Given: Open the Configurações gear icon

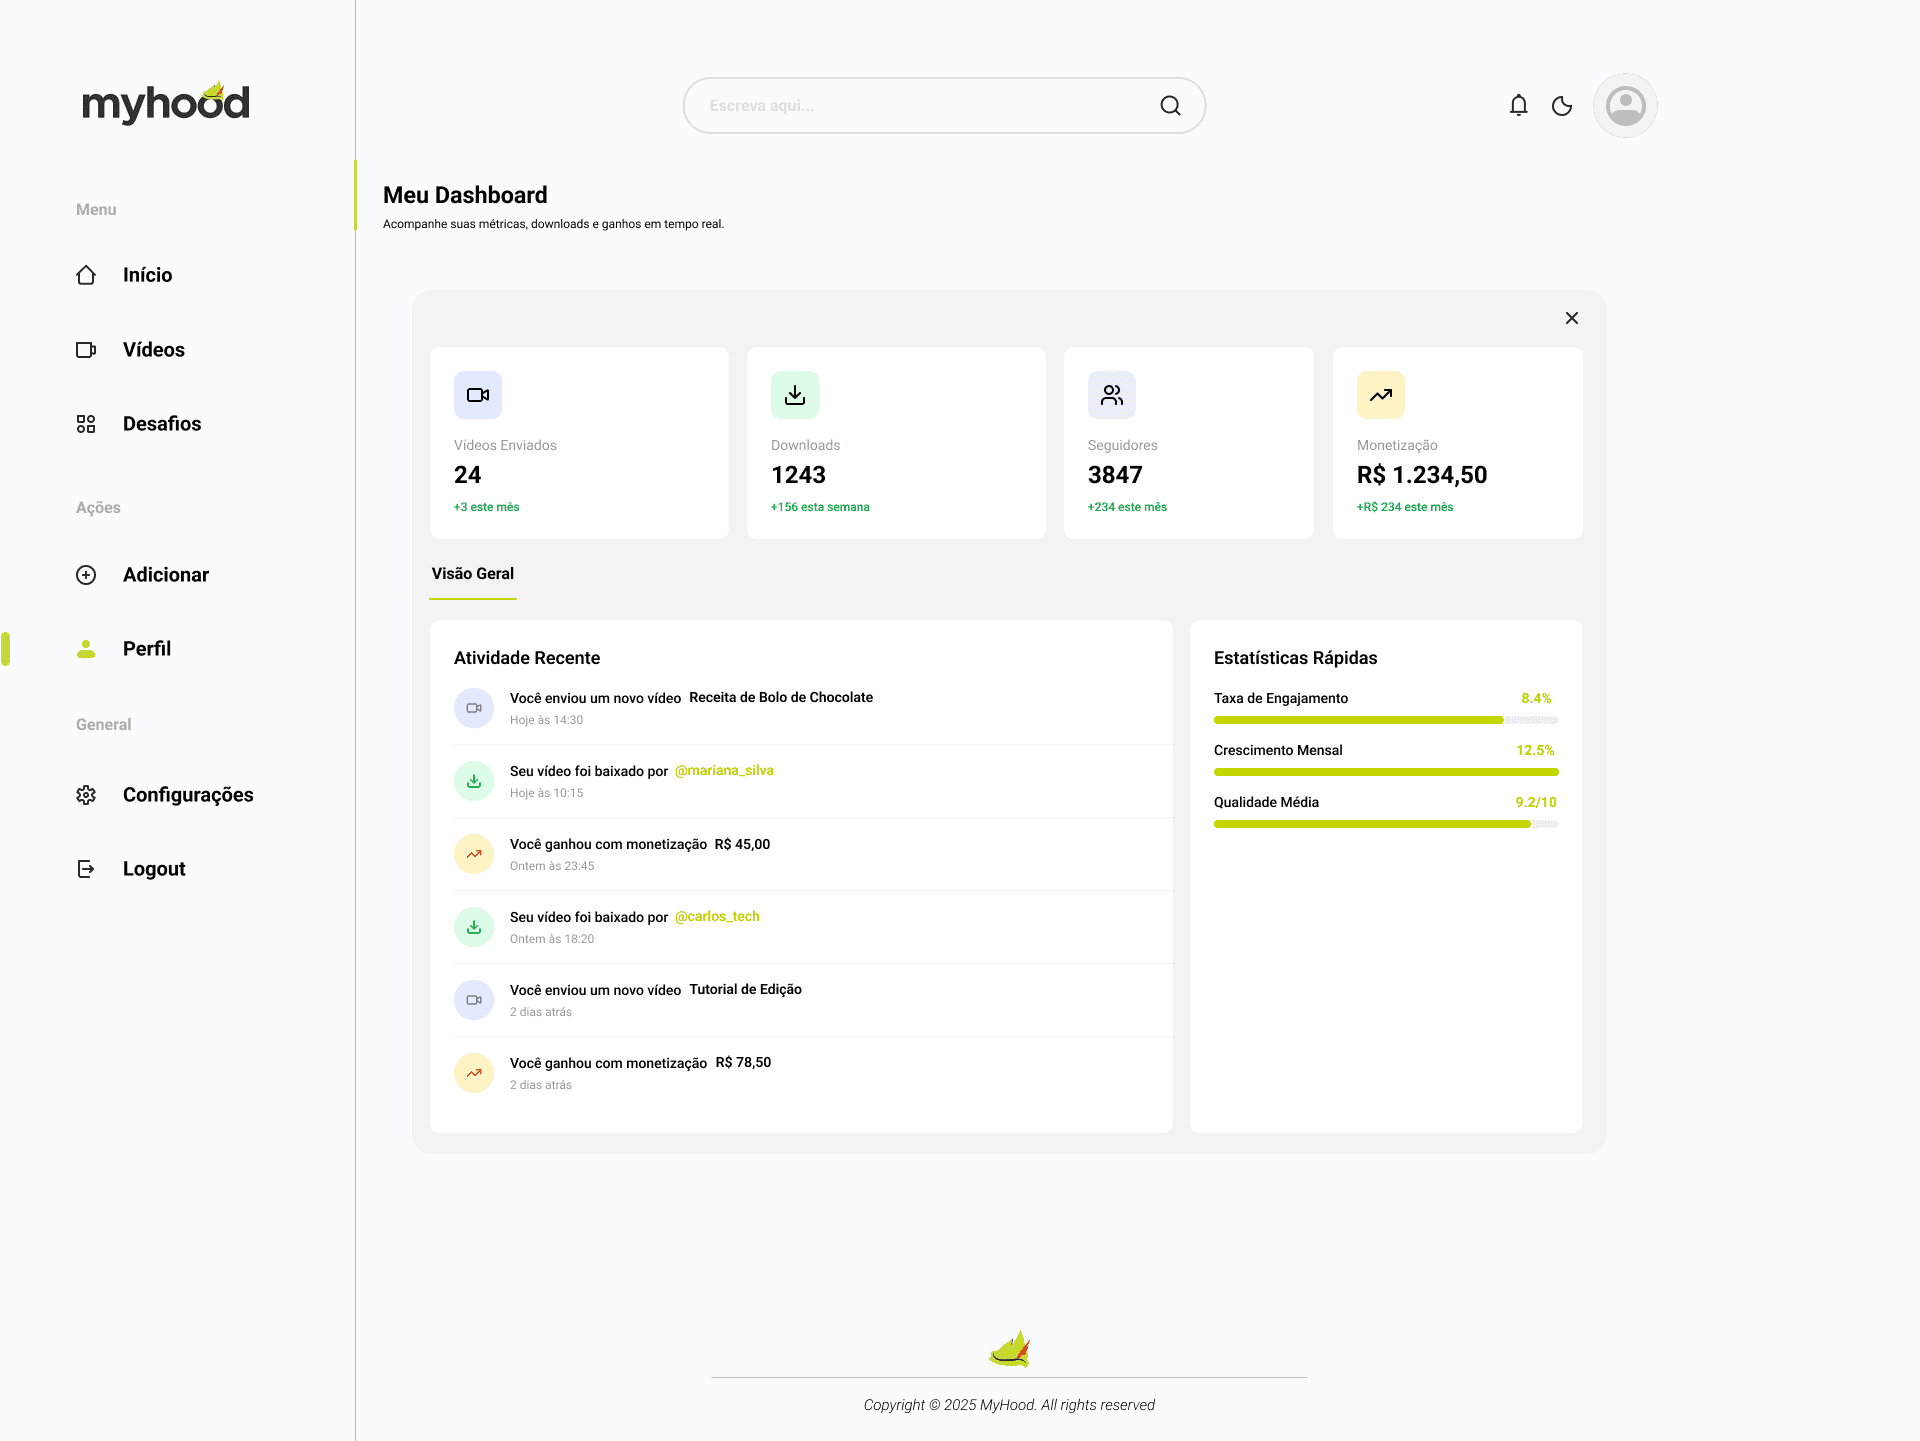Looking at the screenshot, I should (87, 795).
